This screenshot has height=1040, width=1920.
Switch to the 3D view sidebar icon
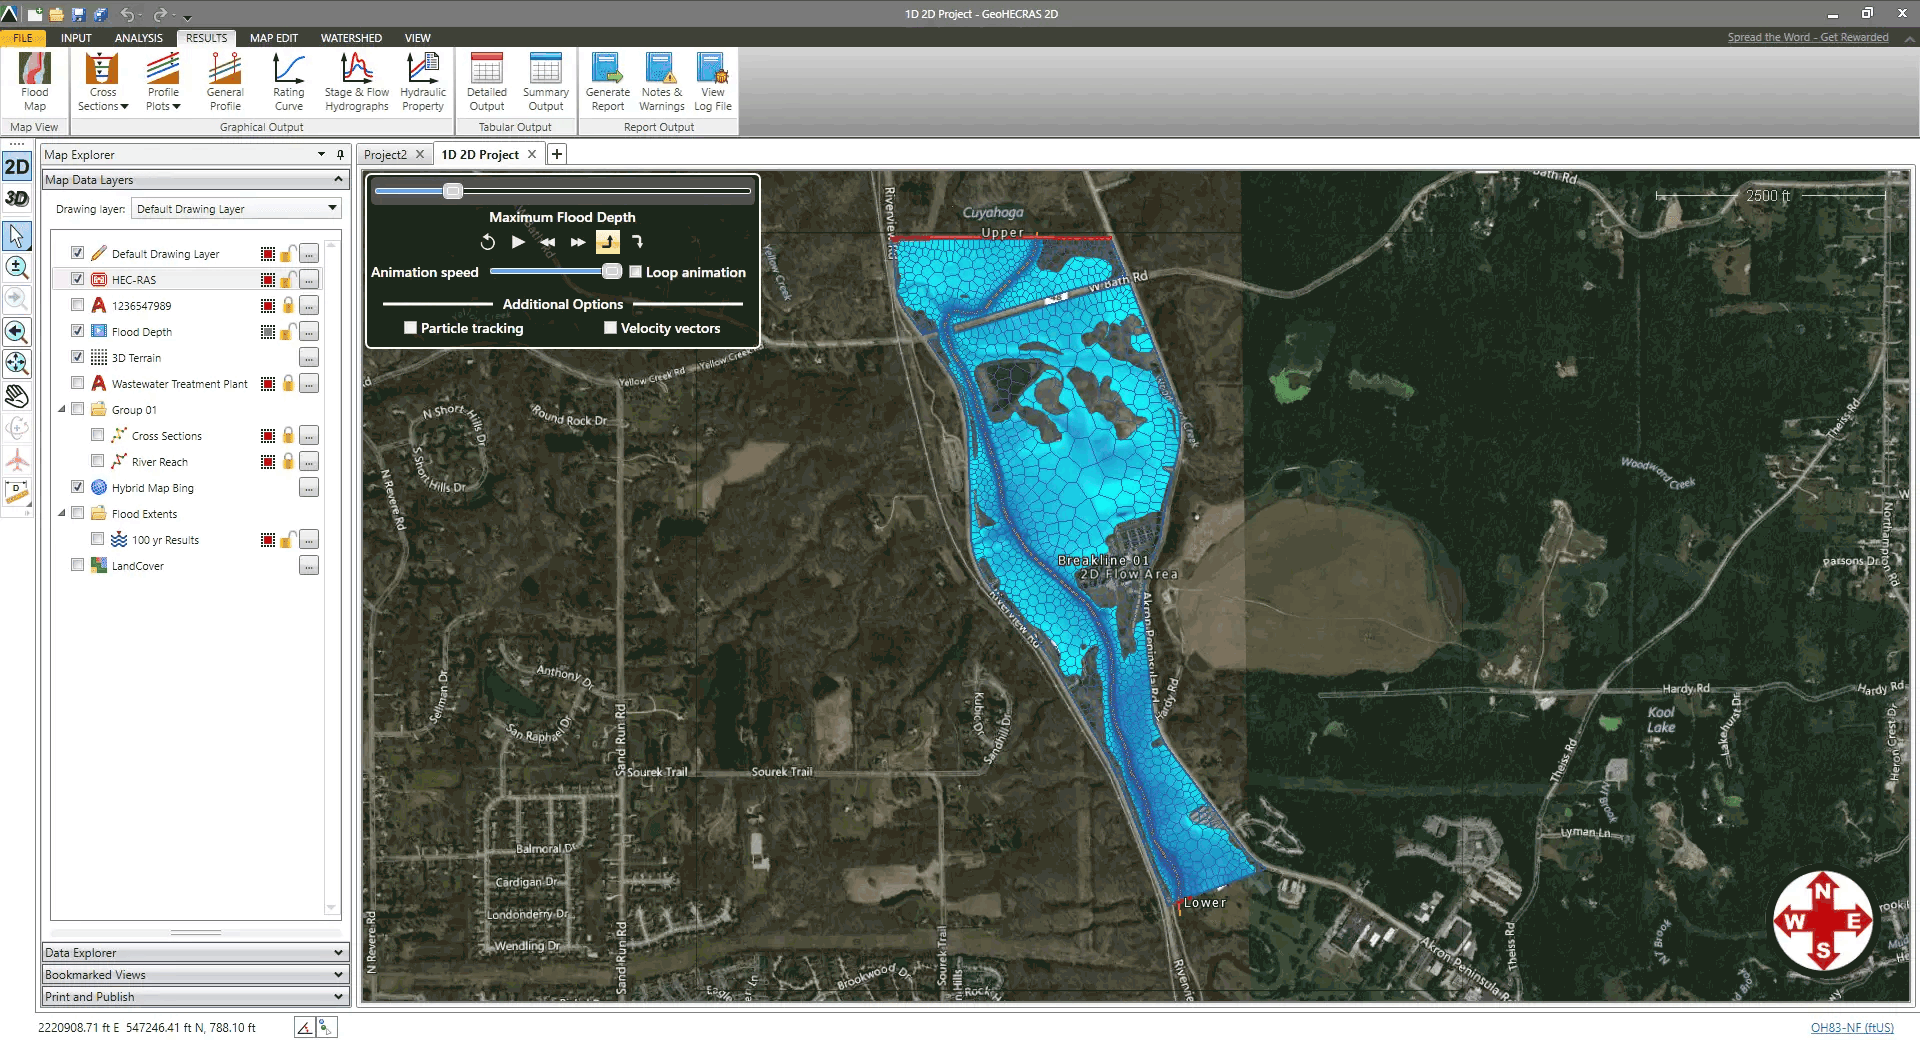click(x=16, y=199)
